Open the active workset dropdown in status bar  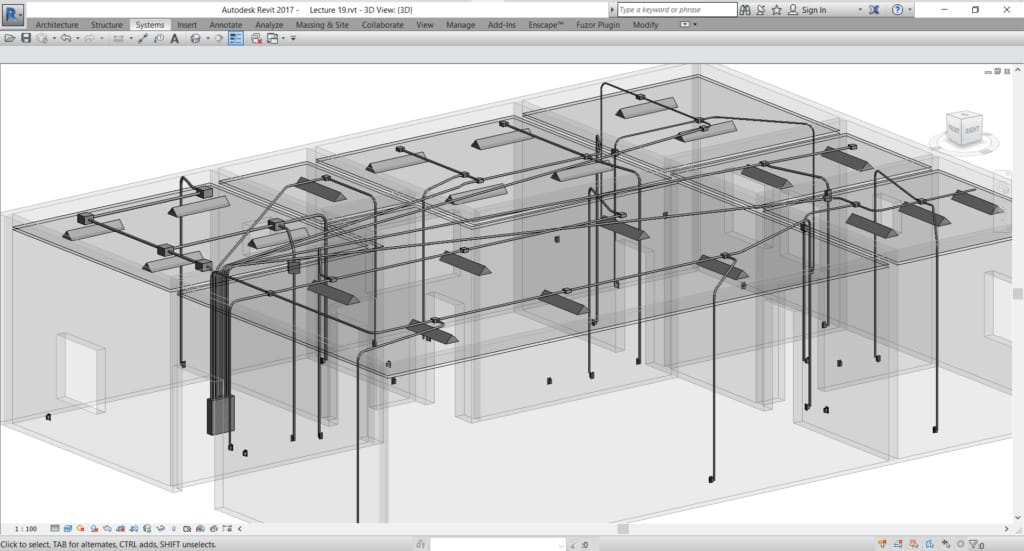498,544
